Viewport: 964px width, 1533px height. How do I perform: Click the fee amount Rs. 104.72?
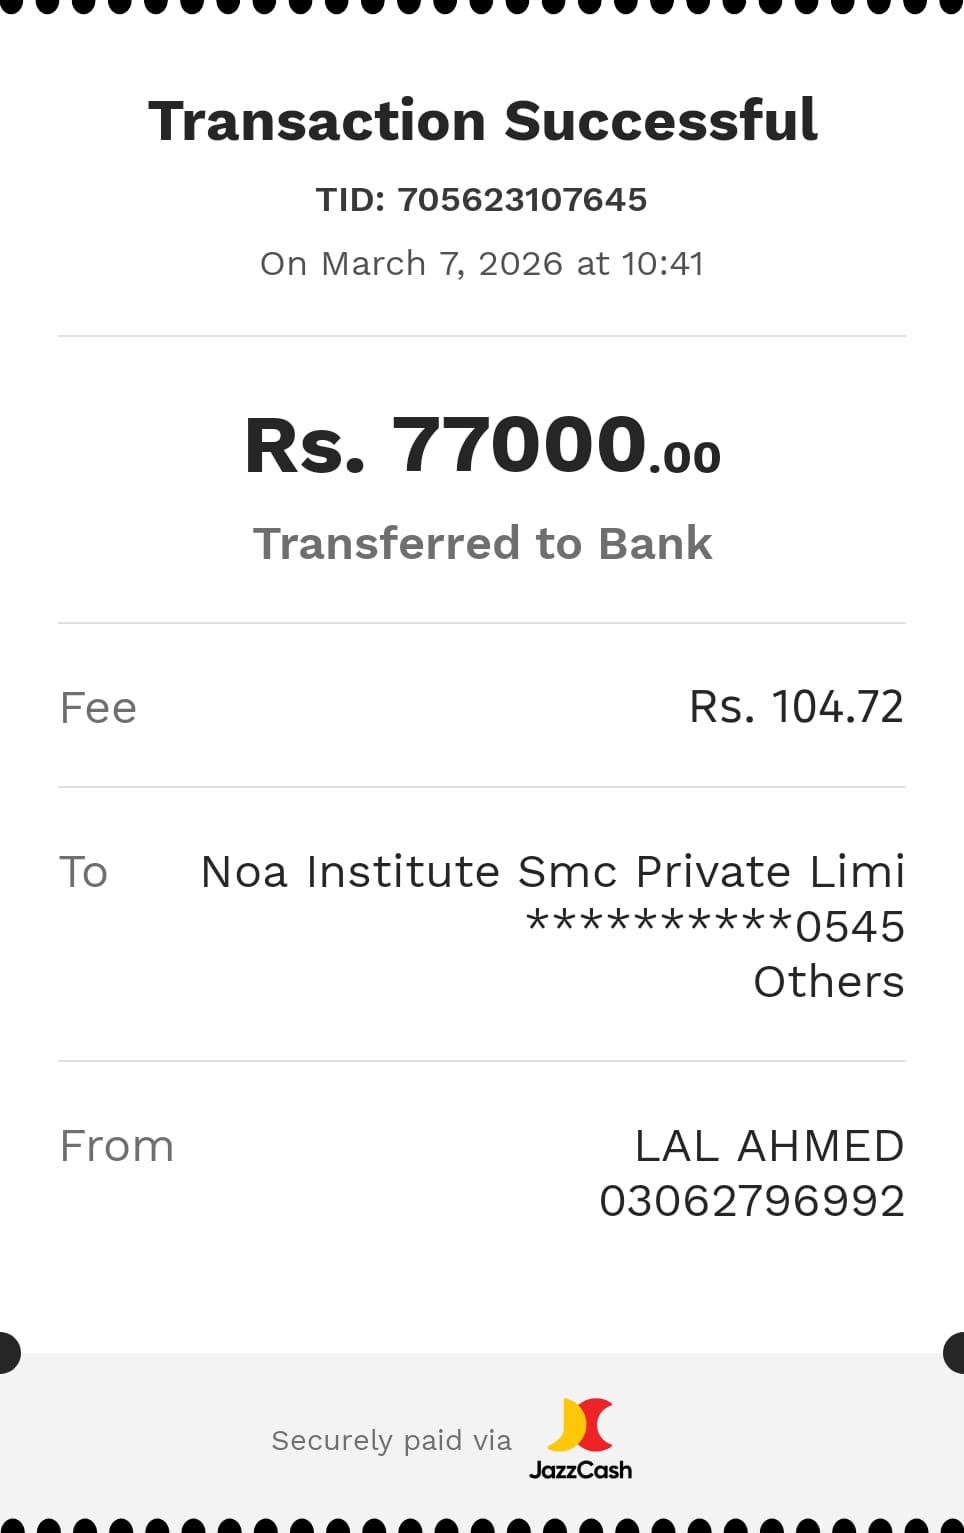coord(796,707)
